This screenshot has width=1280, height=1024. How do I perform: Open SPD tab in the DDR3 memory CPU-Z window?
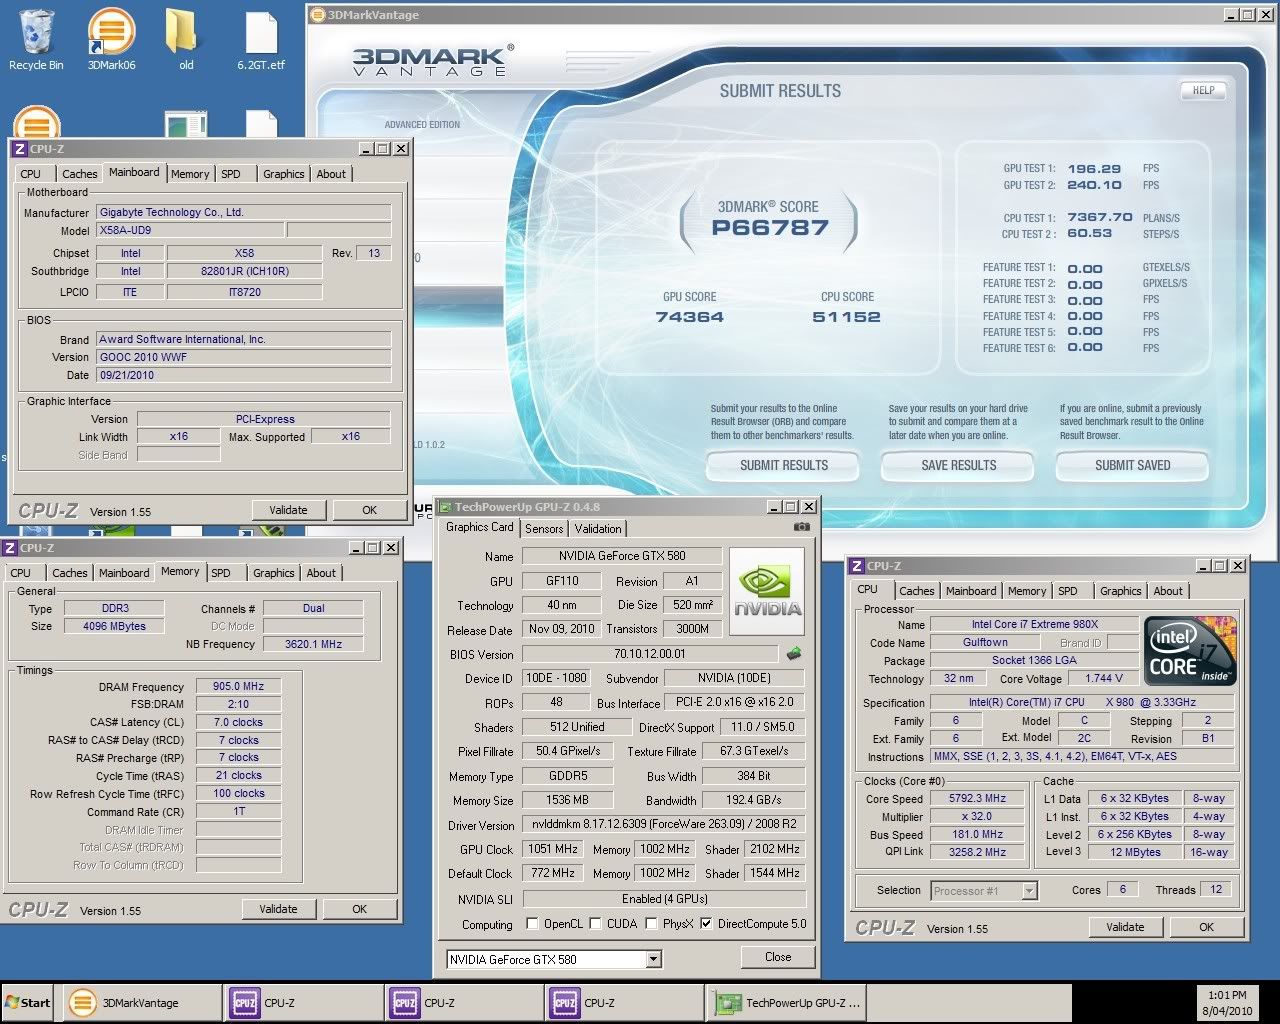[x=221, y=573]
